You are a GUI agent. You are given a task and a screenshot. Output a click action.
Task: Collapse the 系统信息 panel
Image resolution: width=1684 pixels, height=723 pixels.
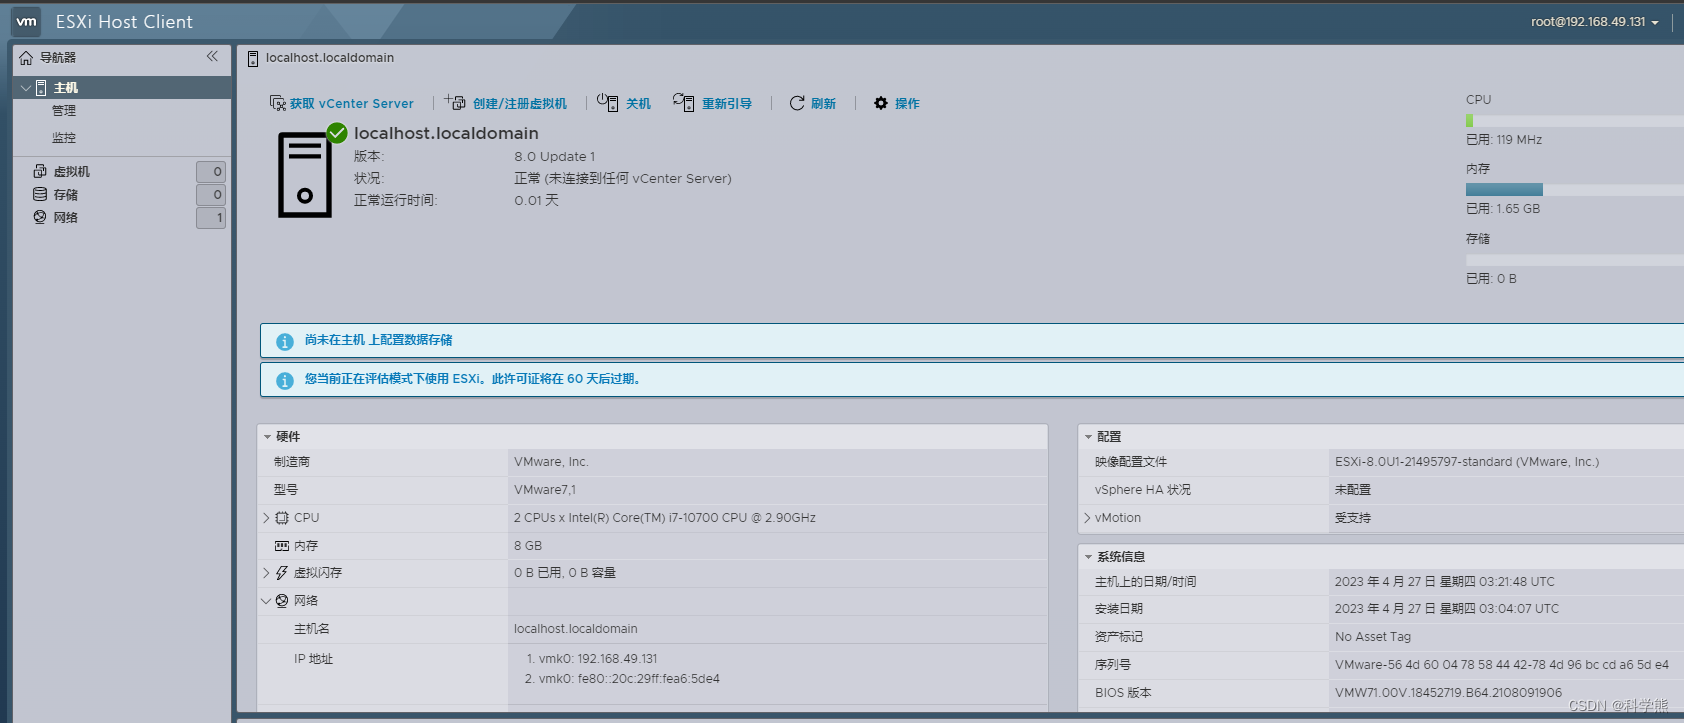1088,557
